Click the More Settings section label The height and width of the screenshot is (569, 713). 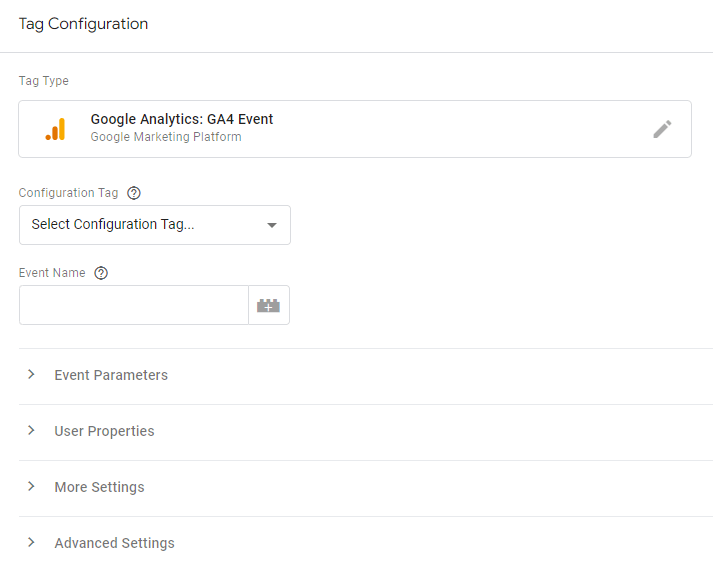(x=99, y=487)
